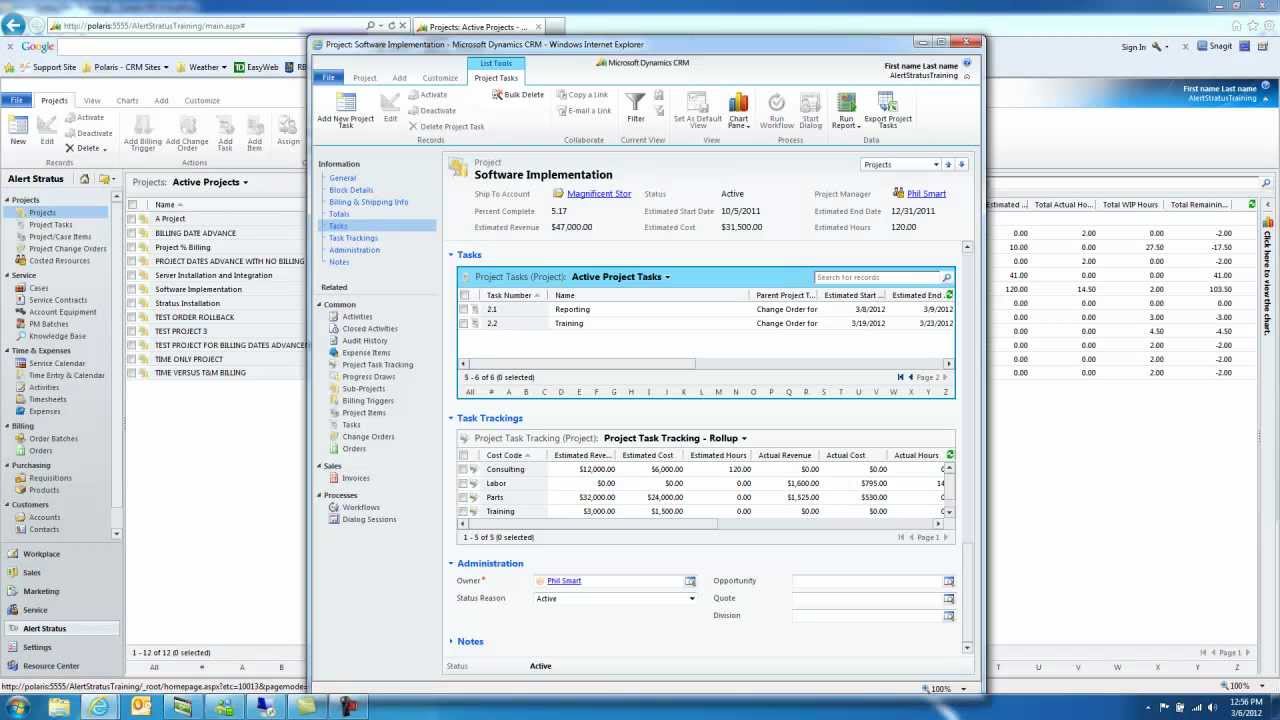1280x720 pixels.
Task: Expand the Notes section
Action: 451,642
